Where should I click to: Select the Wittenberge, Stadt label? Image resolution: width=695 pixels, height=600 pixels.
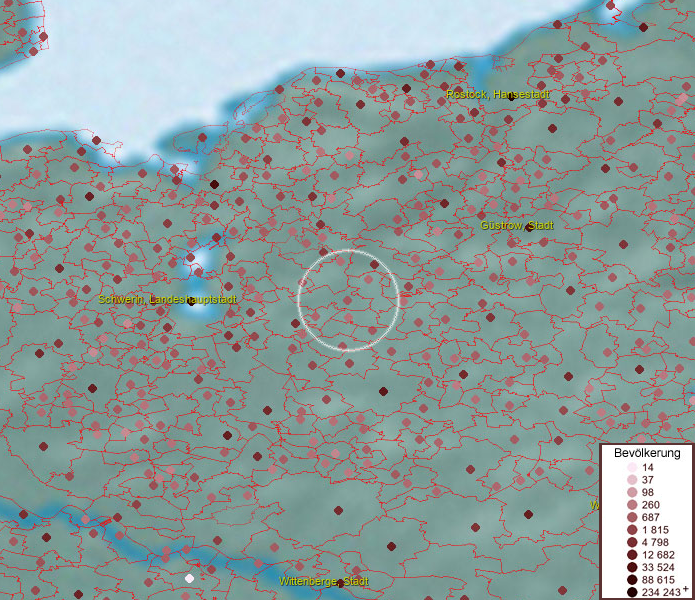click(x=323, y=581)
